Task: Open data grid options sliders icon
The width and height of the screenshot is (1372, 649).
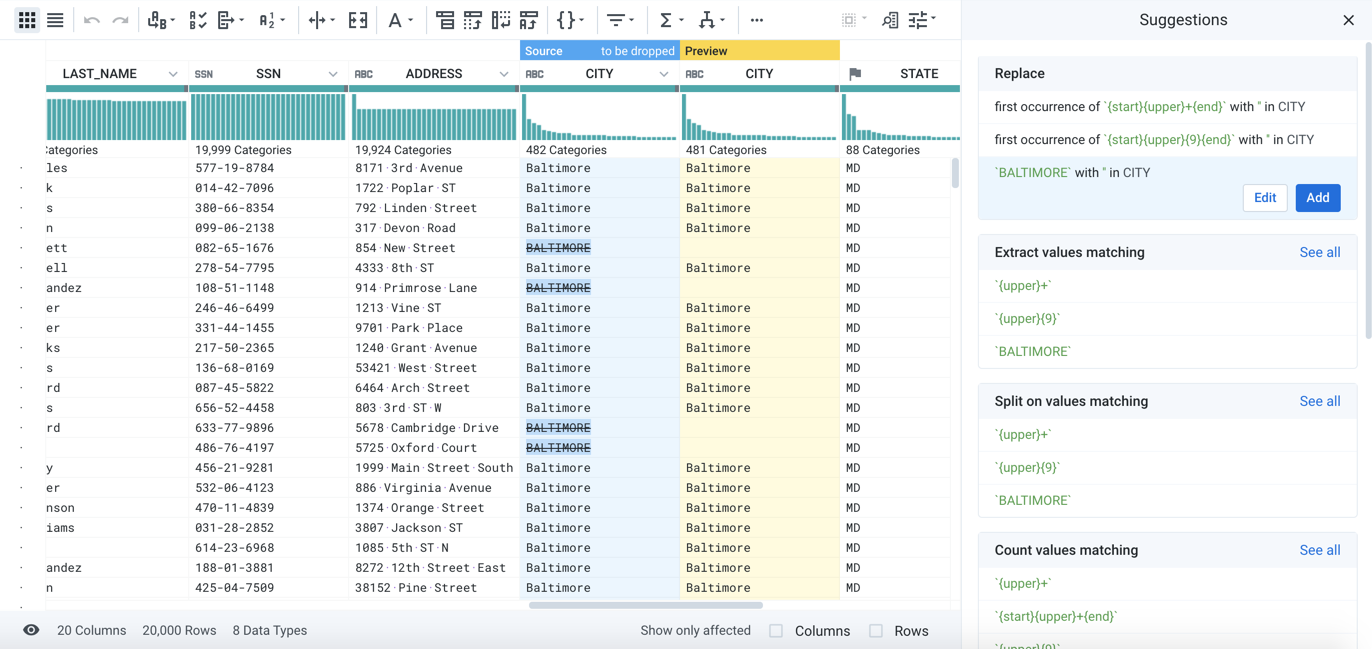Action: pyautogui.click(x=922, y=20)
